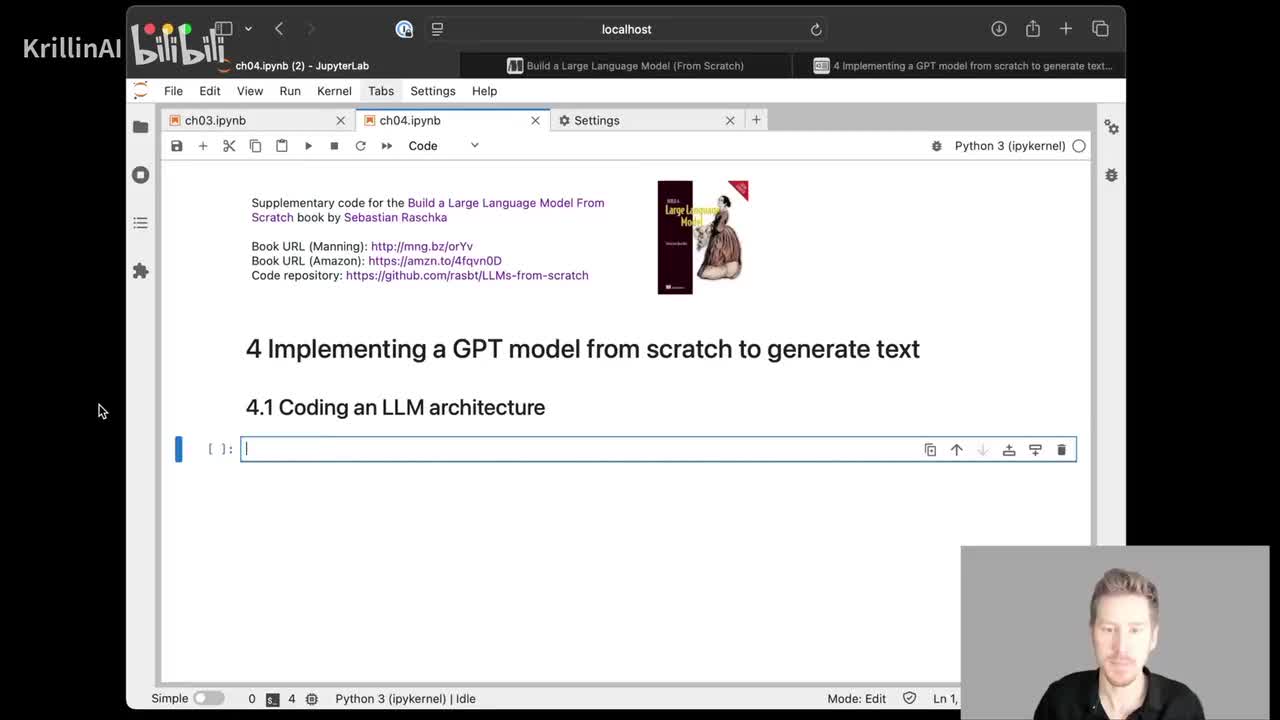Open the Settings menu

pyautogui.click(x=433, y=91)
